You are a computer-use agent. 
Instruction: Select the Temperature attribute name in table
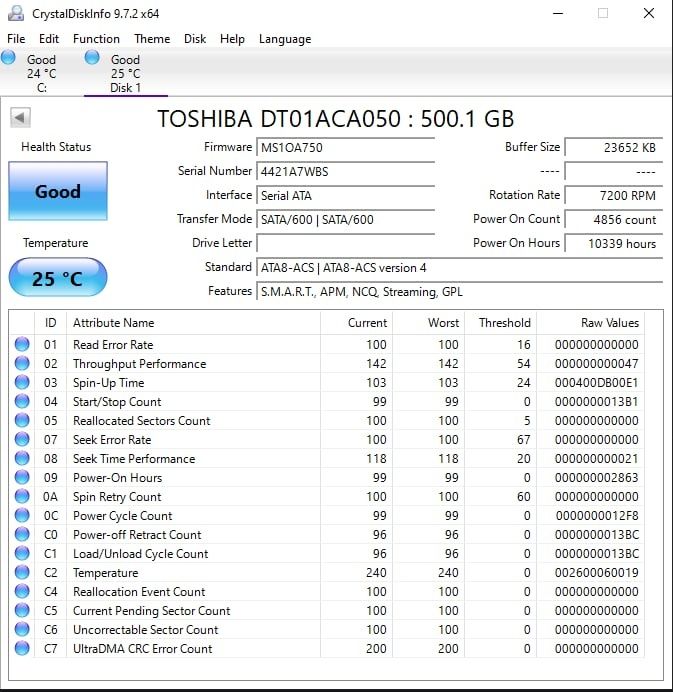tap(105, 572)
